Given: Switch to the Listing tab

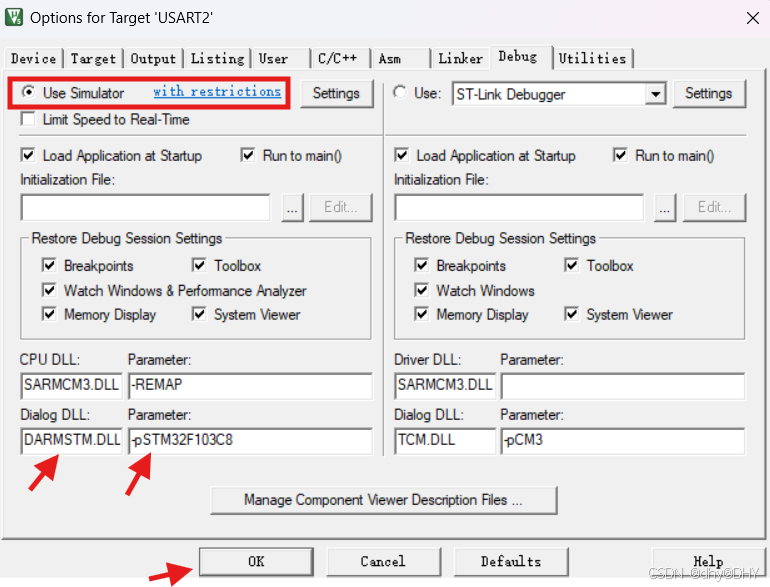Looking at the screenshot, I should tap(217, 58).
